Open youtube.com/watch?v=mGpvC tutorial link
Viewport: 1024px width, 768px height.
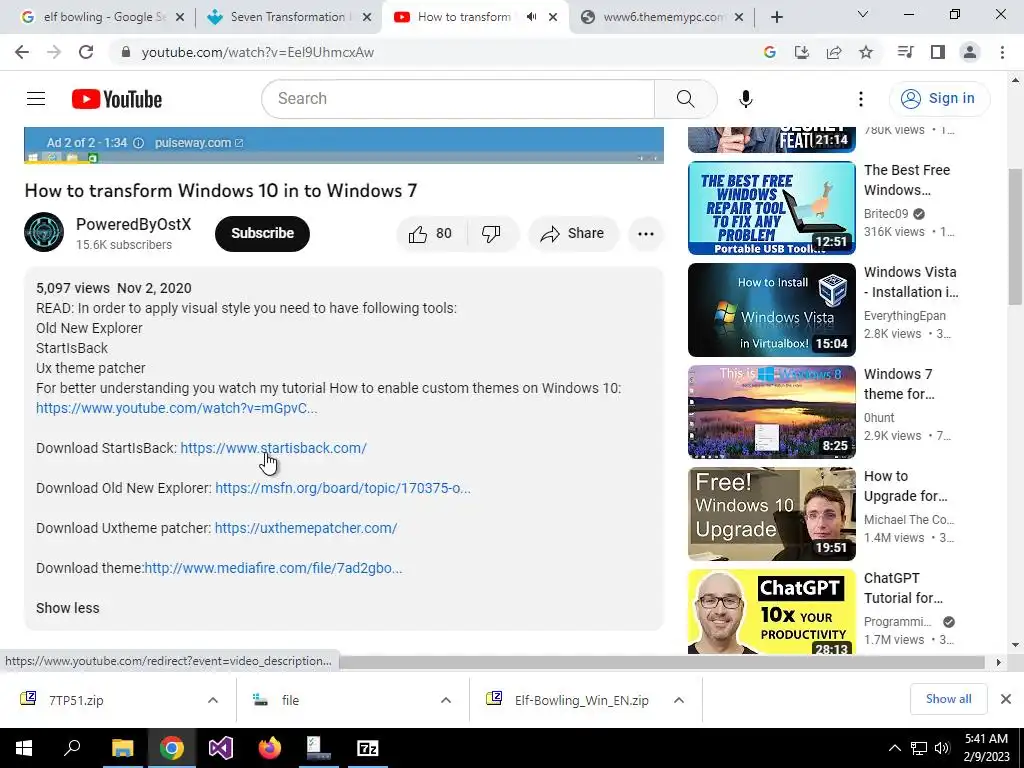tap(176, 408)
